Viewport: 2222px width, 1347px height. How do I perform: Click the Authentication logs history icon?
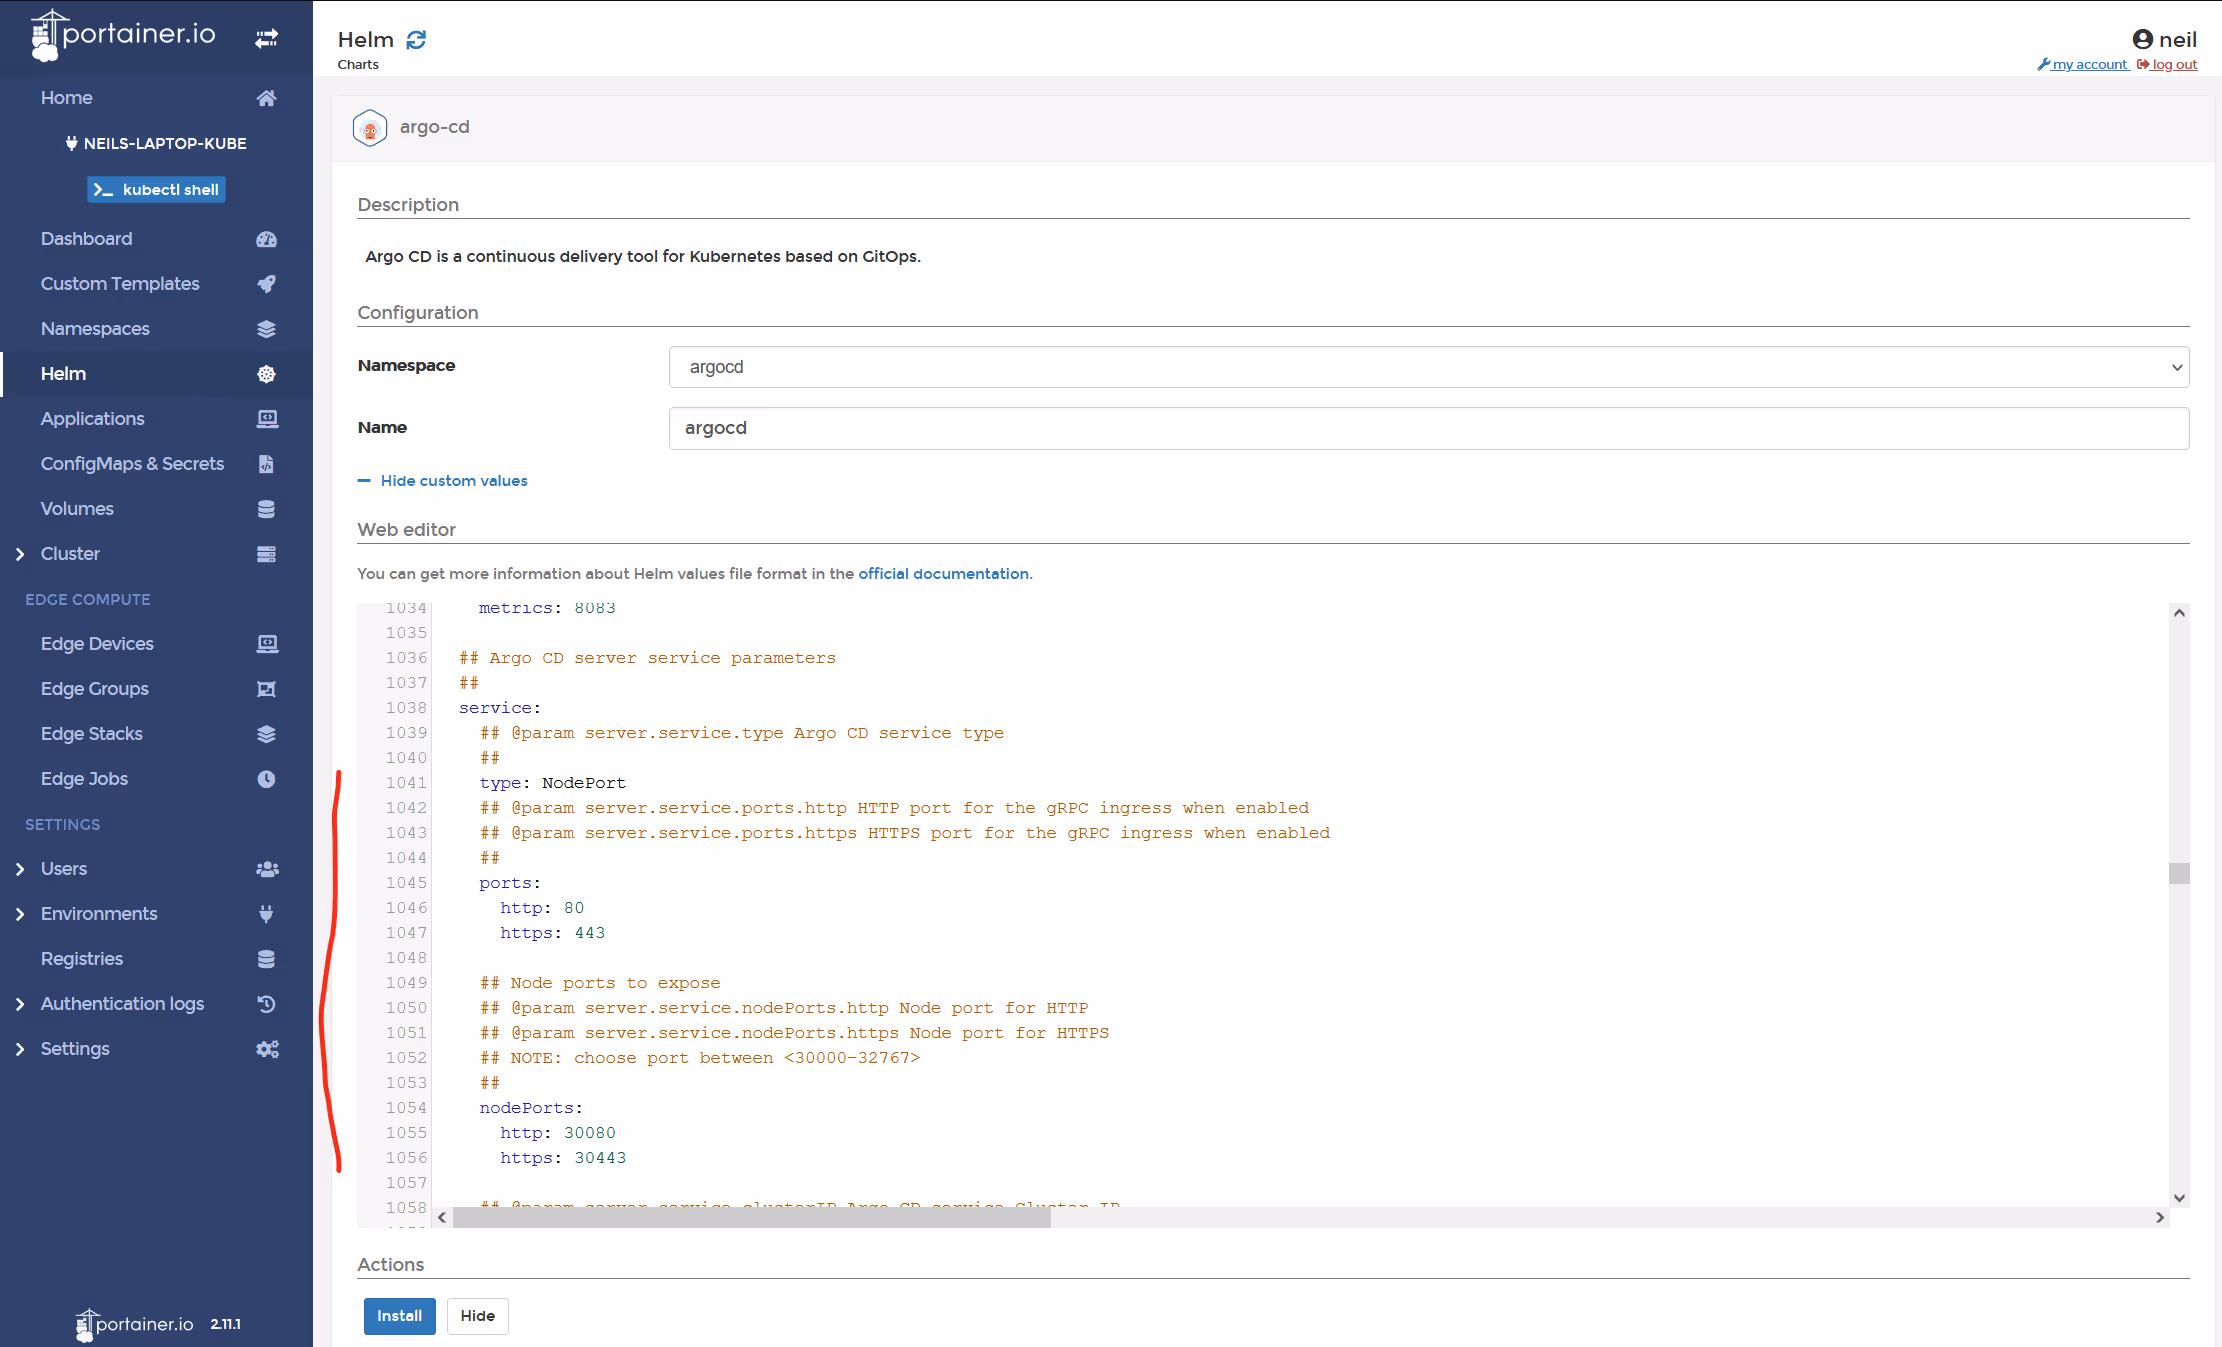[x=266, y=1004]
